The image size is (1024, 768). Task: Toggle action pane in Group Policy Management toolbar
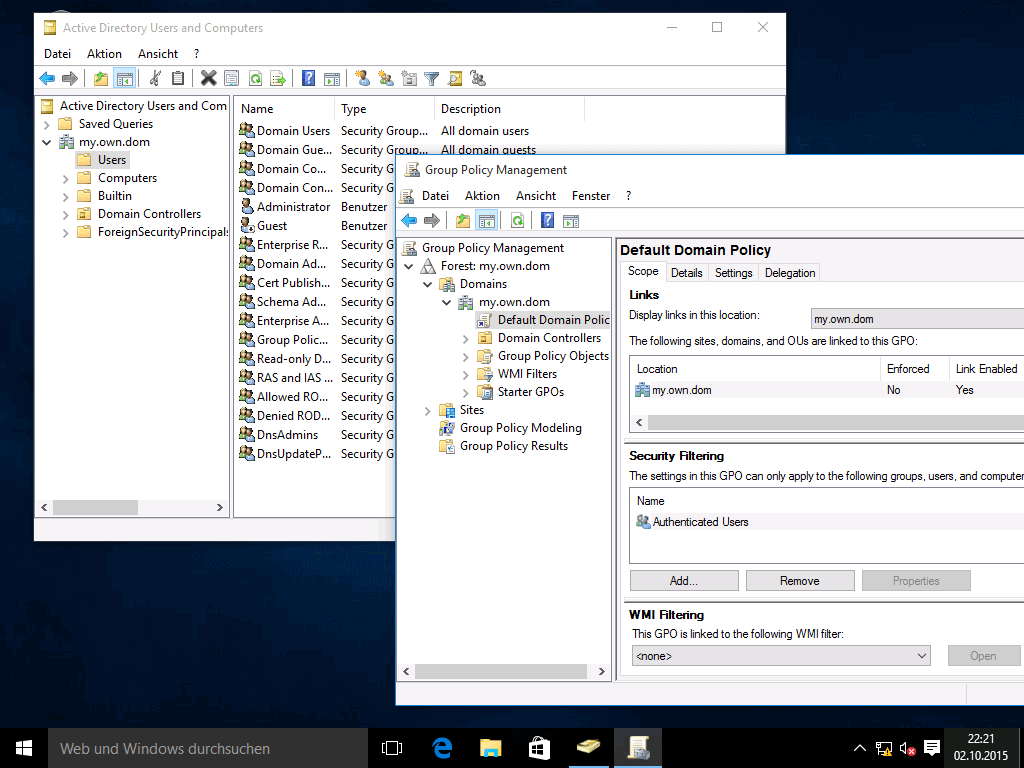coord(571,221)
